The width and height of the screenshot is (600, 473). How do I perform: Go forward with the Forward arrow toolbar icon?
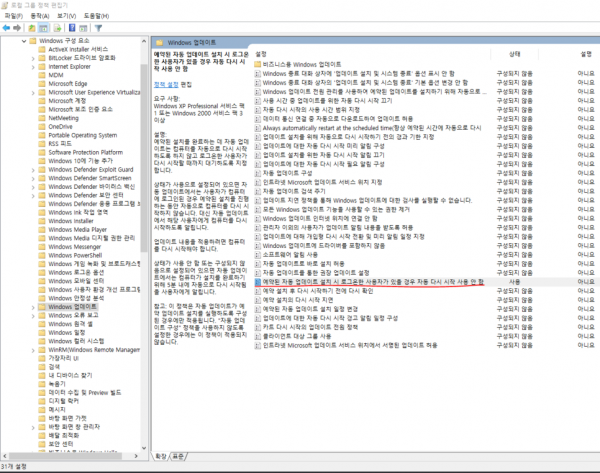click(x=17, y=28)
